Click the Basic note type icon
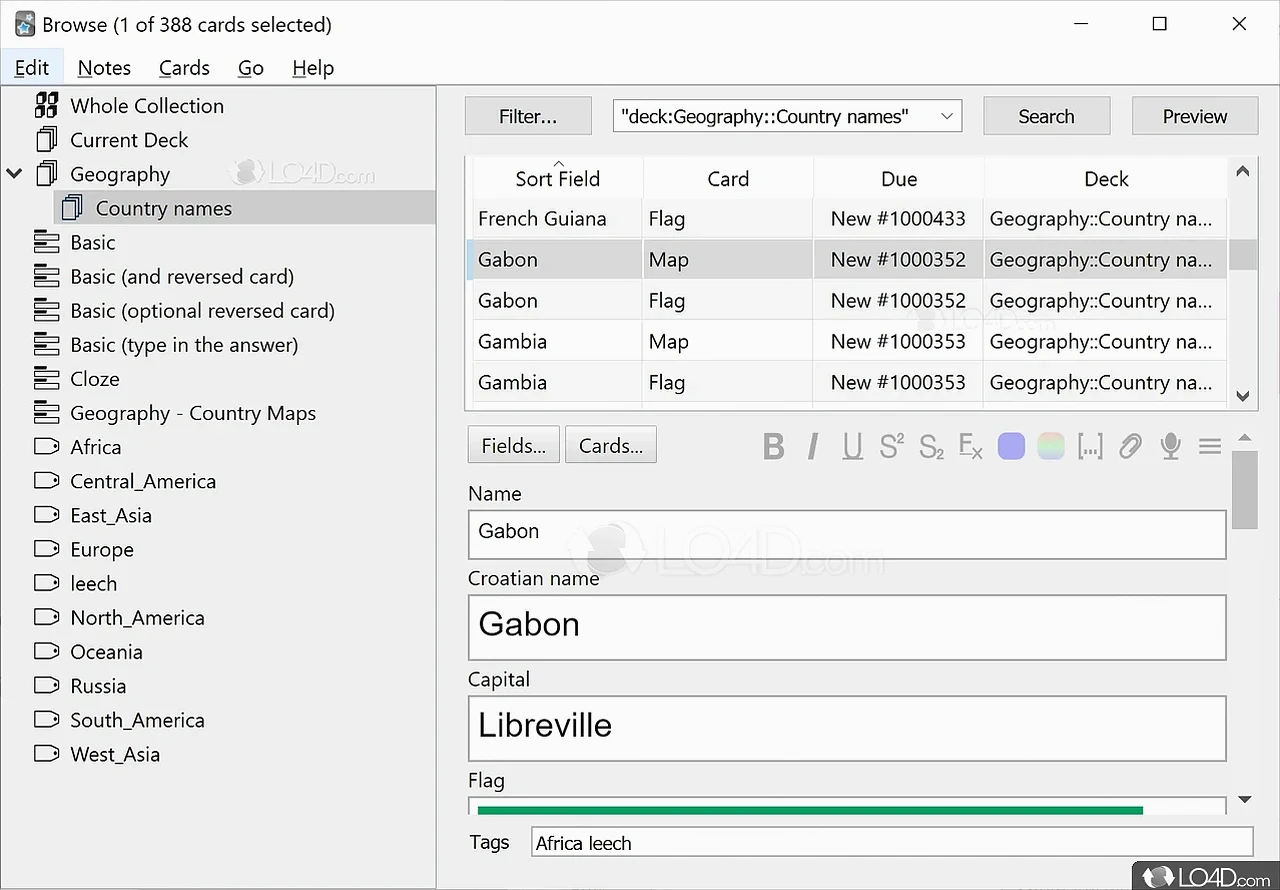This screenshot has width=1280, height=890. tap(46, 242)
